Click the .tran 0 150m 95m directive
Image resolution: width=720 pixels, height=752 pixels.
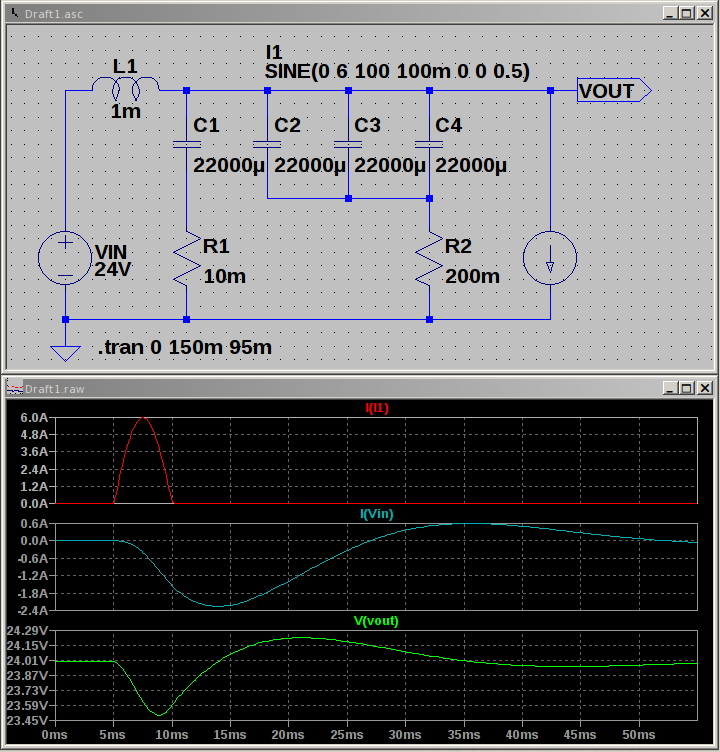[x=185, y=347]
